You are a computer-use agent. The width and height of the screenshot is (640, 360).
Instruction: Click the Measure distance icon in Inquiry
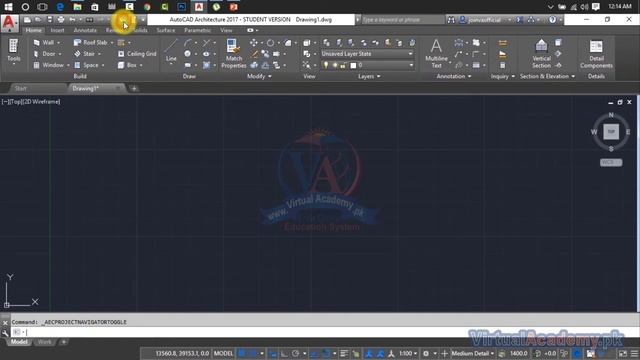502,43
